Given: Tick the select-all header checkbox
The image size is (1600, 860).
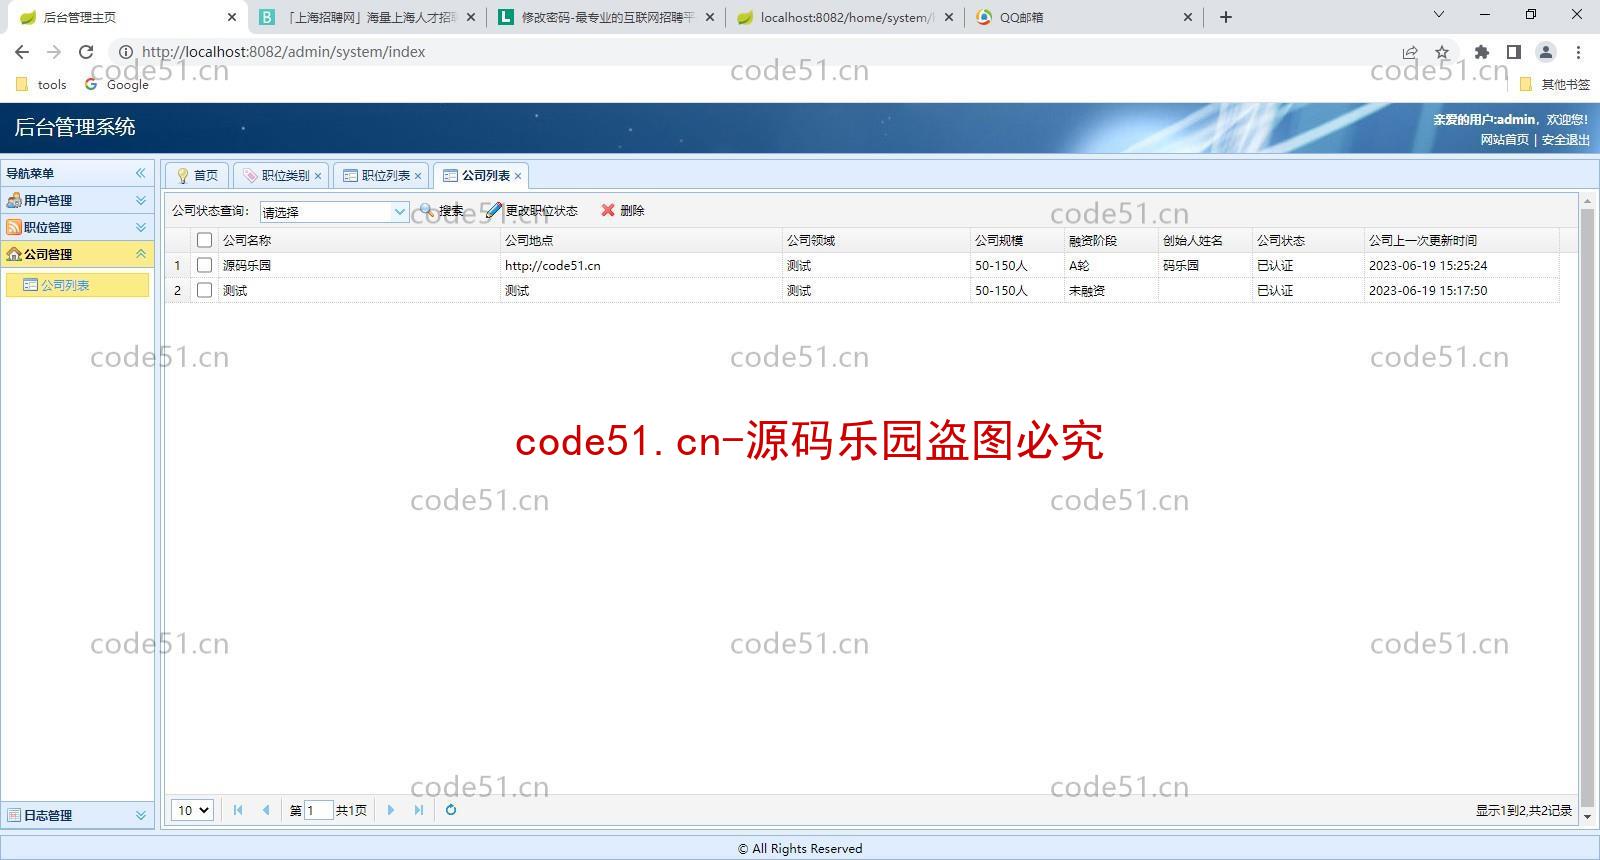Looking at the screenshot, I should (x=204, y=240).
